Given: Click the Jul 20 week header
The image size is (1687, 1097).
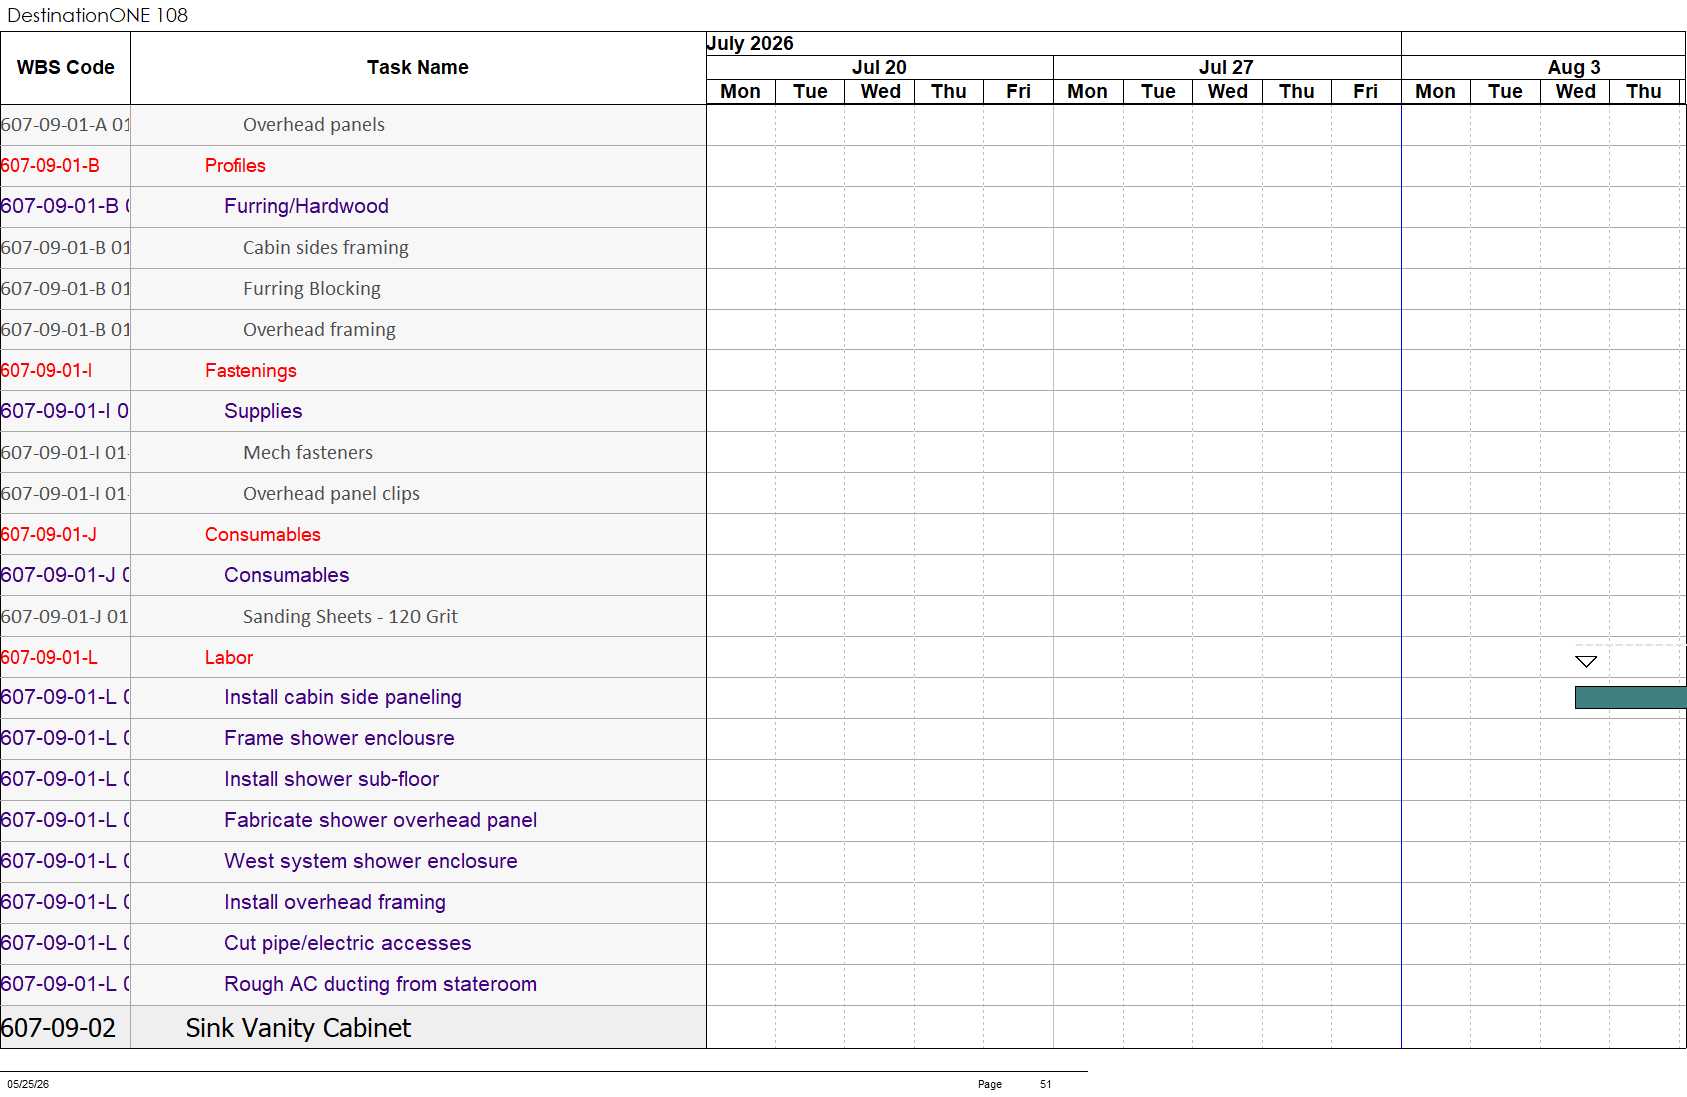Looking at the screenshot, I should (879, 67).
